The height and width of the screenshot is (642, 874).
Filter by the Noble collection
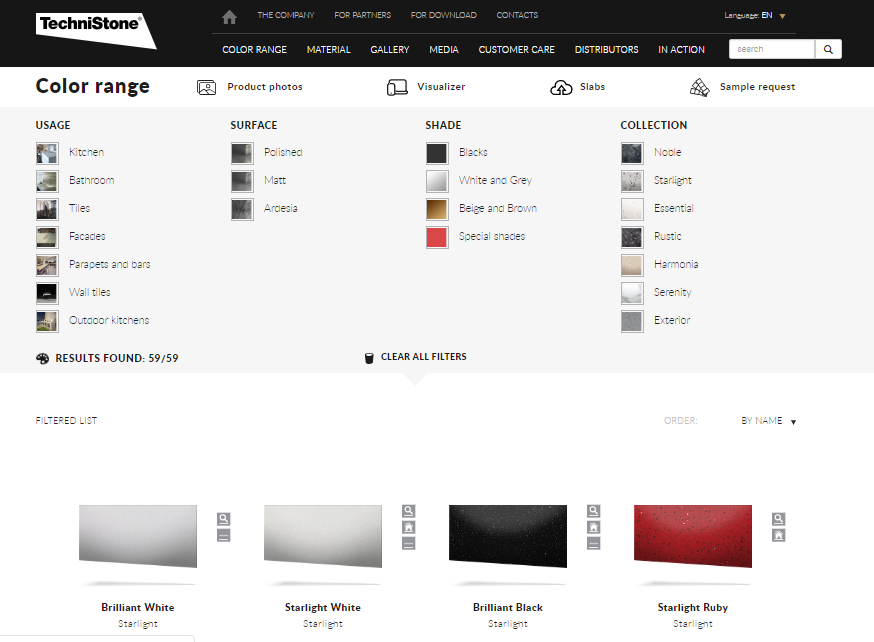click(651, 152)
